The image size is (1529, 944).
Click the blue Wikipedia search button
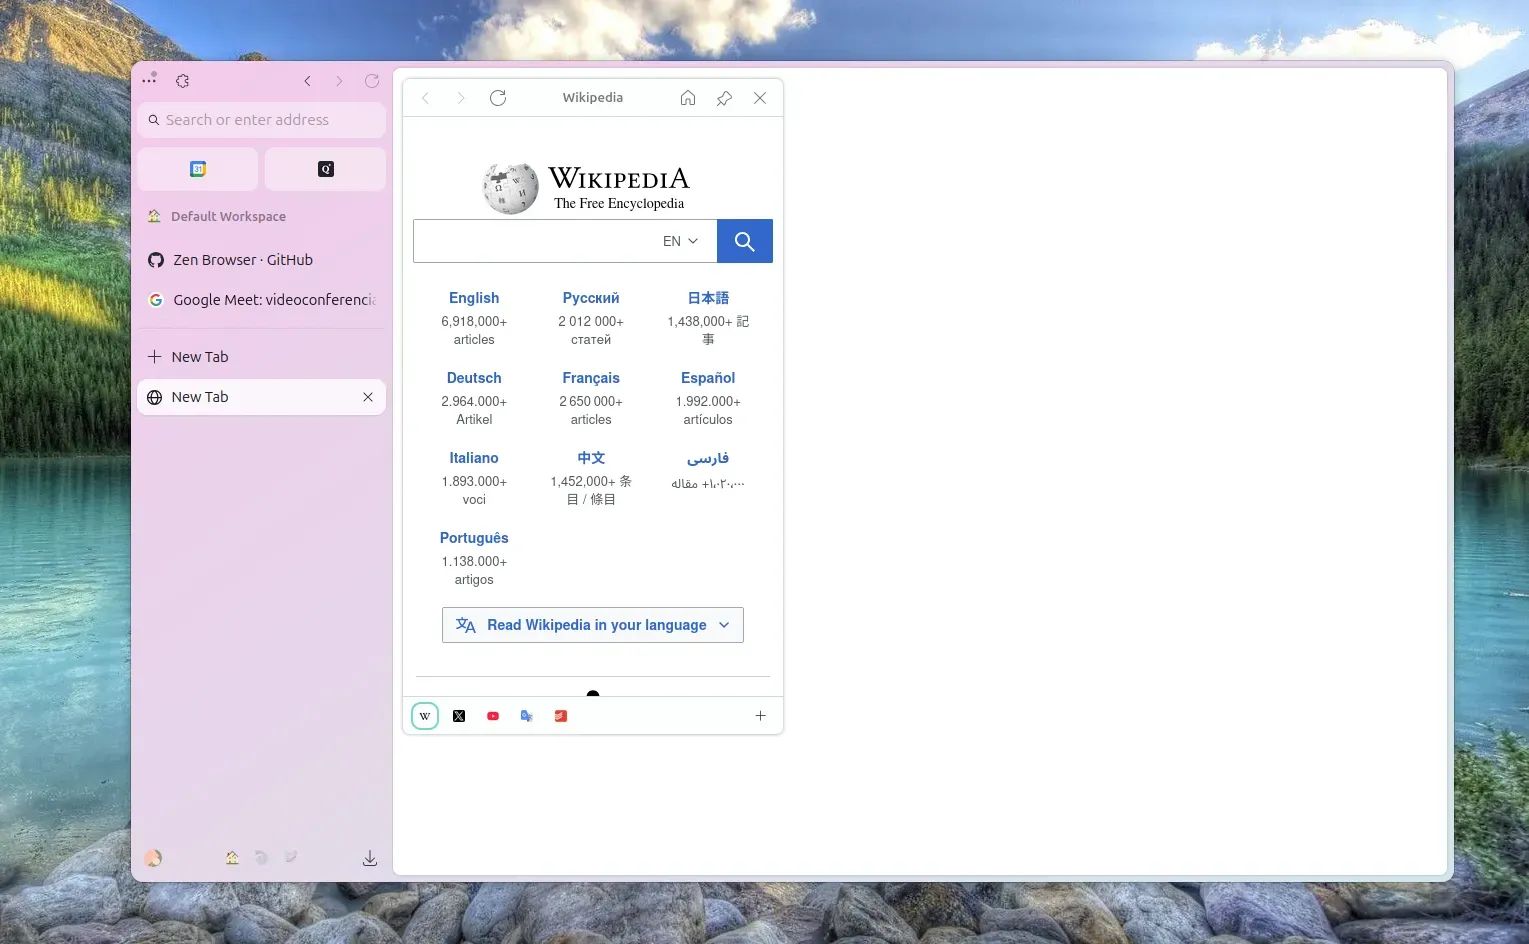click(744, 241)
